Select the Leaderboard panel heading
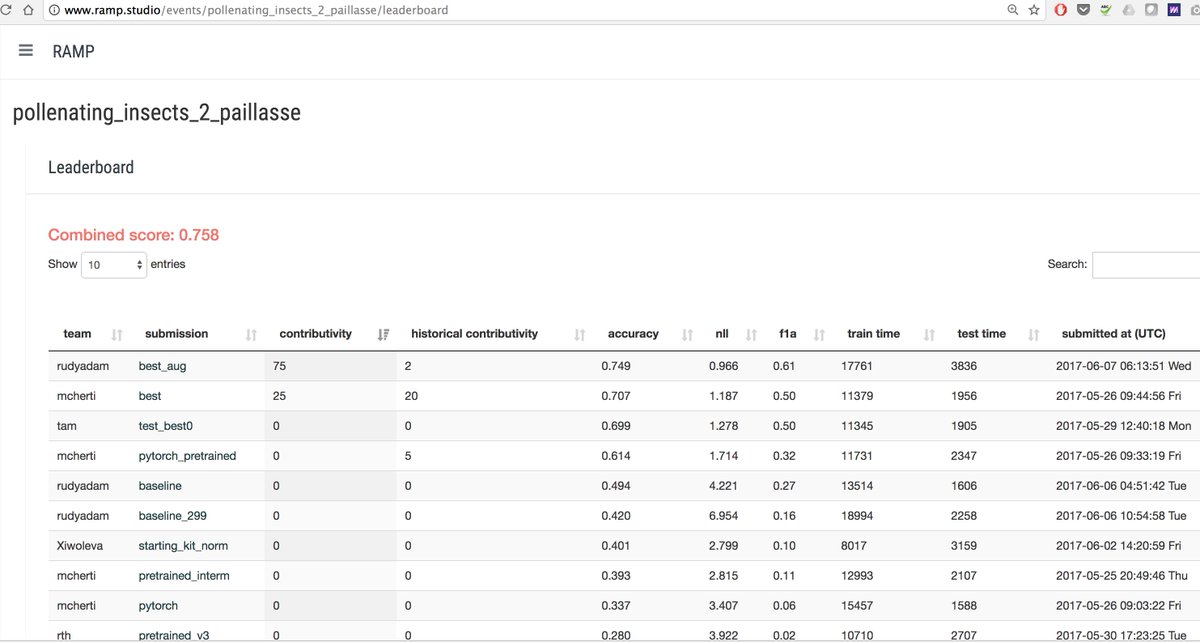This screenshot has height=642, width=1200. pyautogui.click(x=91, y=168)
